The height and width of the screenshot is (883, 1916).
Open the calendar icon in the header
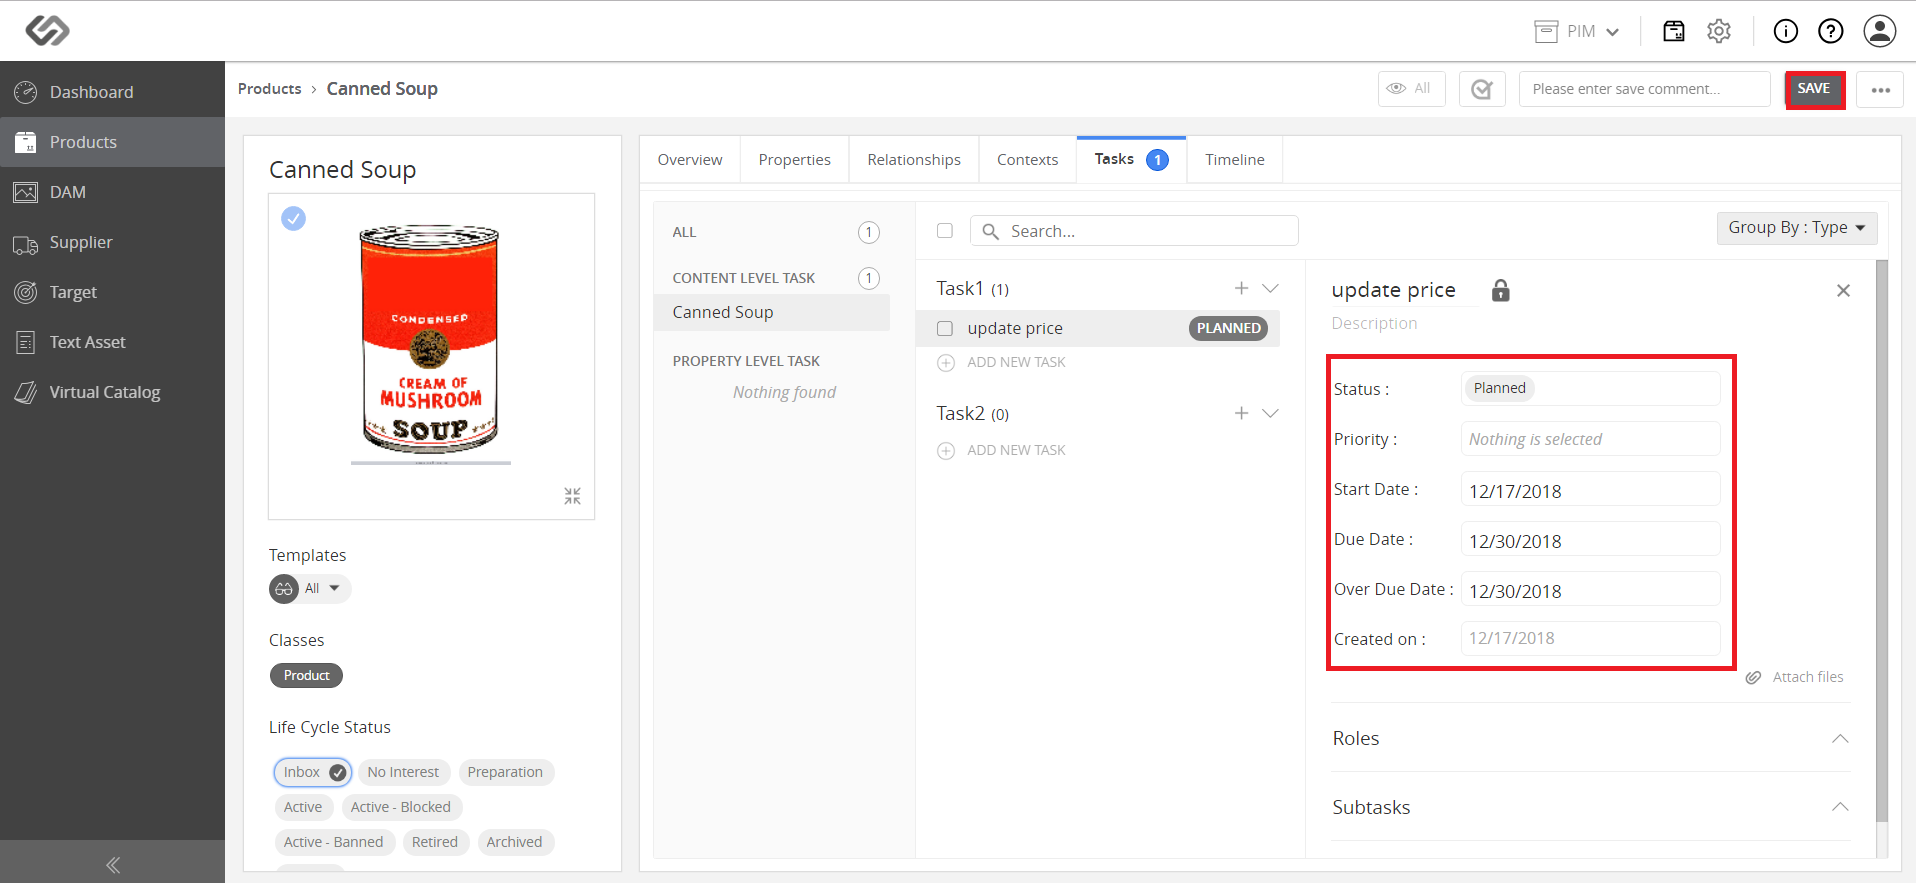(x=1673, y=31)
